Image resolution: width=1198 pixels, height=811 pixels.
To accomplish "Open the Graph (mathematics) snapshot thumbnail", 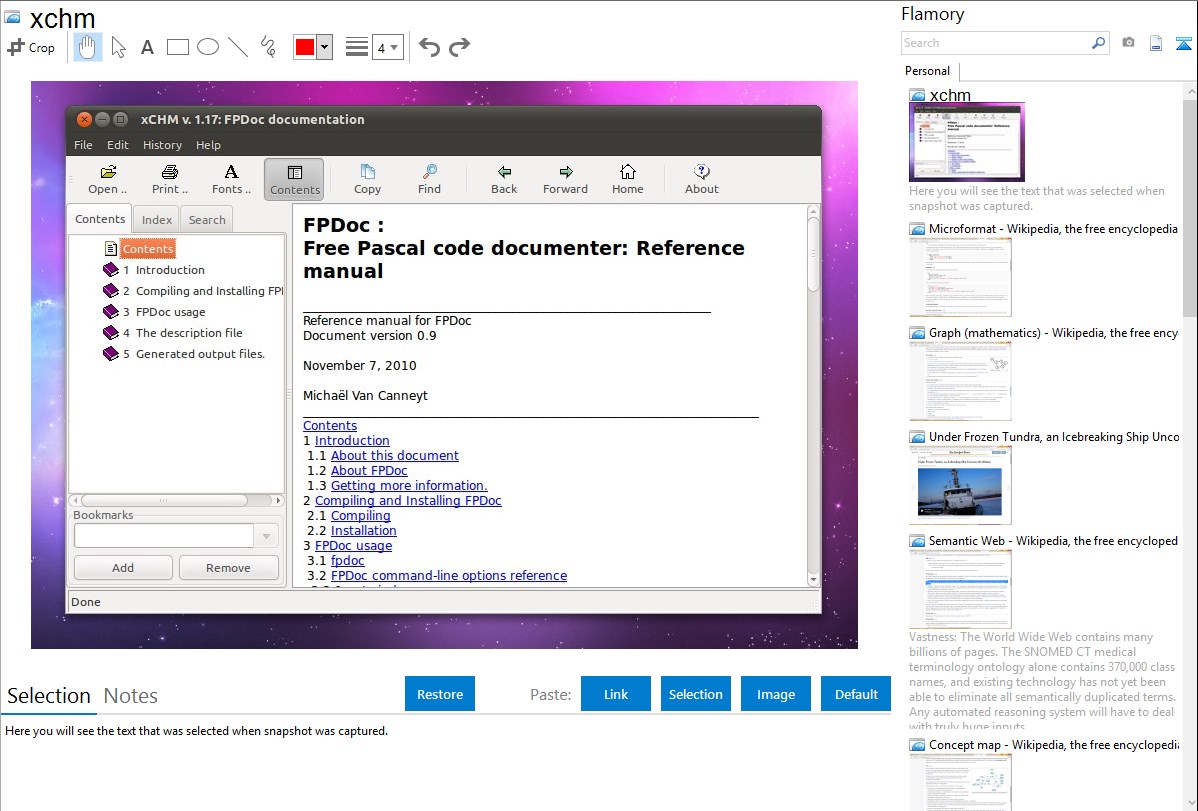I will pyautogui.click(x=960, y=381).
